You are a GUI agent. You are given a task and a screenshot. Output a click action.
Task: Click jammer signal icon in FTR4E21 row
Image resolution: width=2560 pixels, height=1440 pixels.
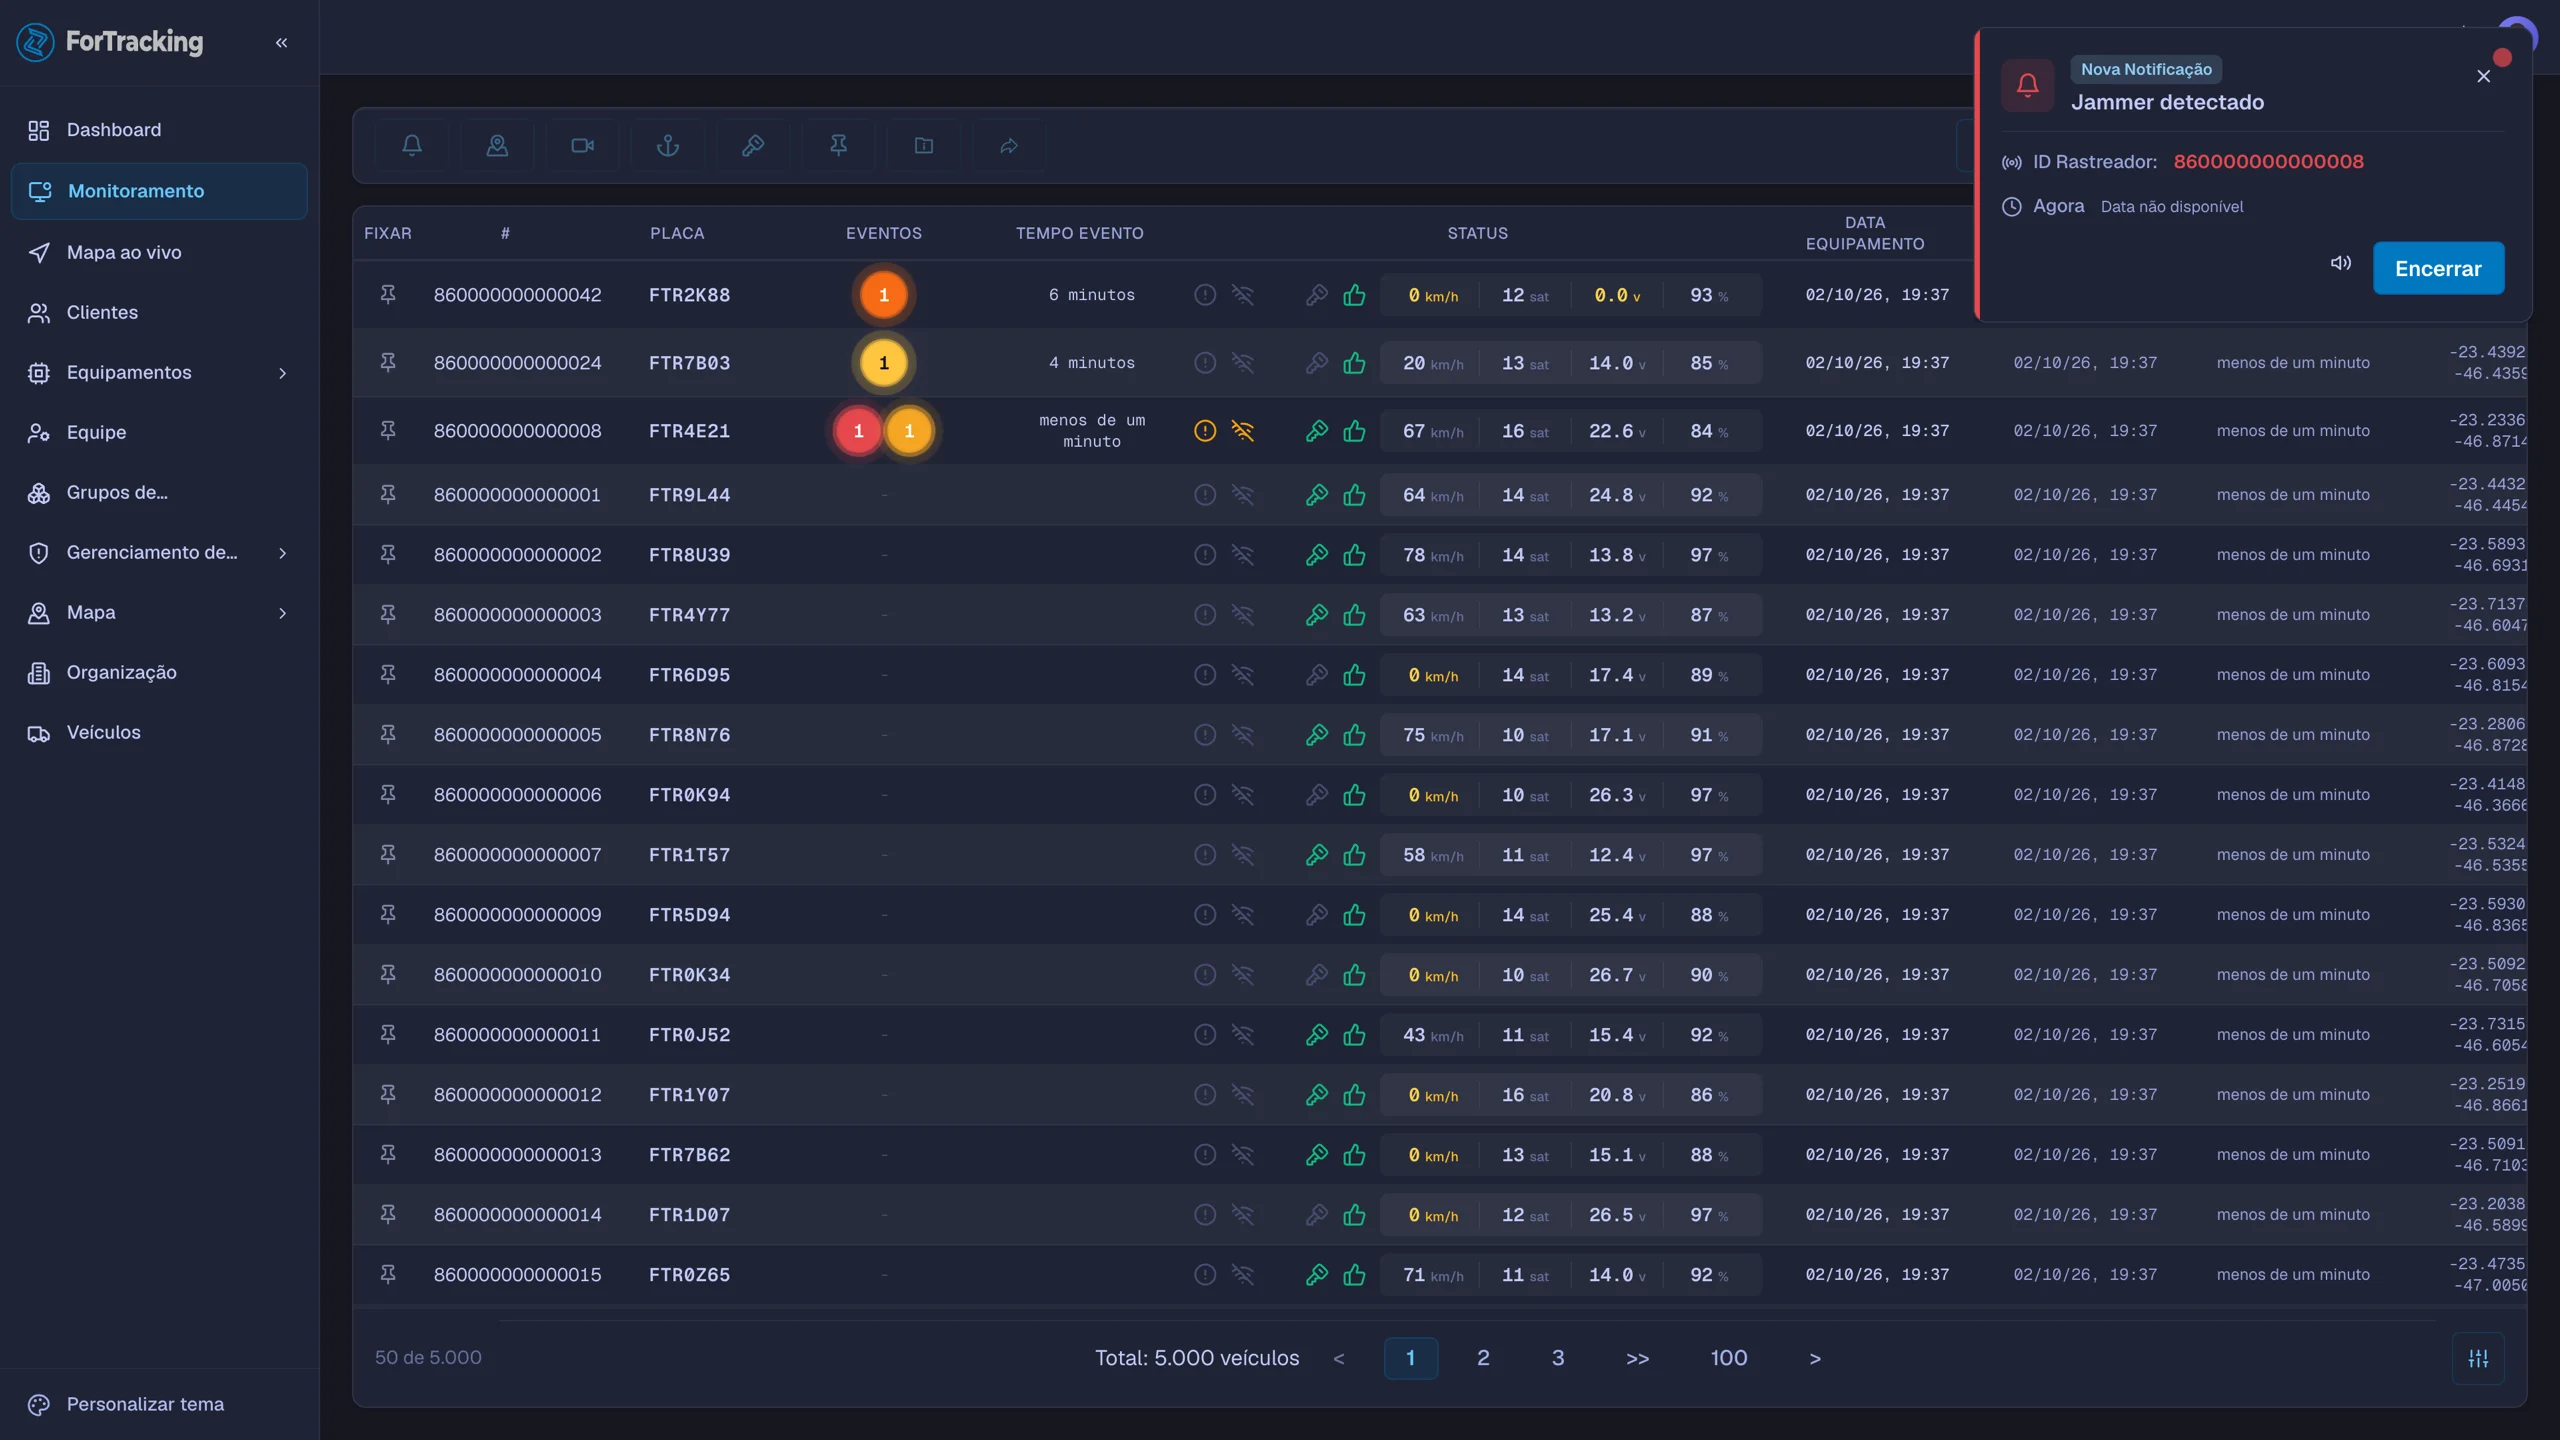[1242, 431]
